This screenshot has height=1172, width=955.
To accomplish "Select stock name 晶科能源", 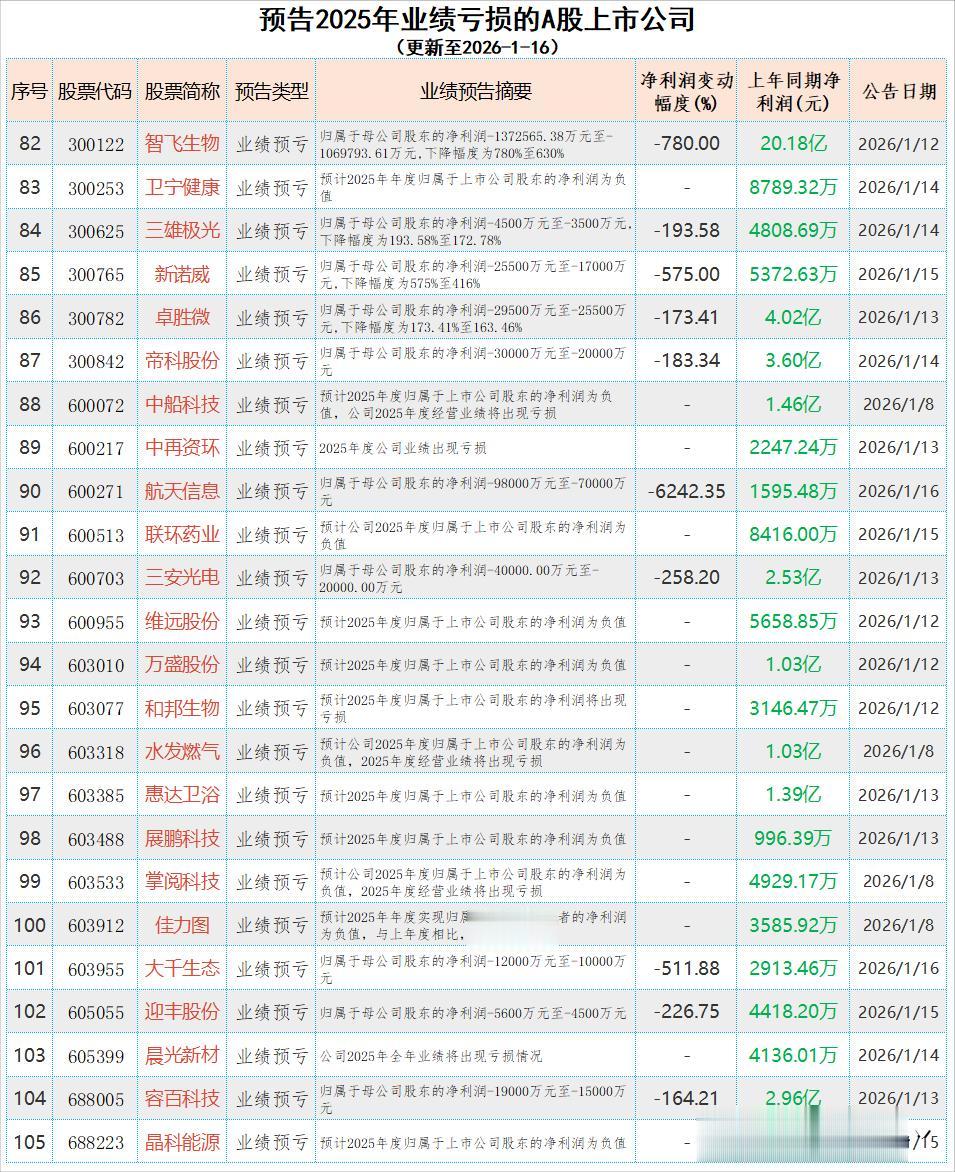I will (182, 1142).
